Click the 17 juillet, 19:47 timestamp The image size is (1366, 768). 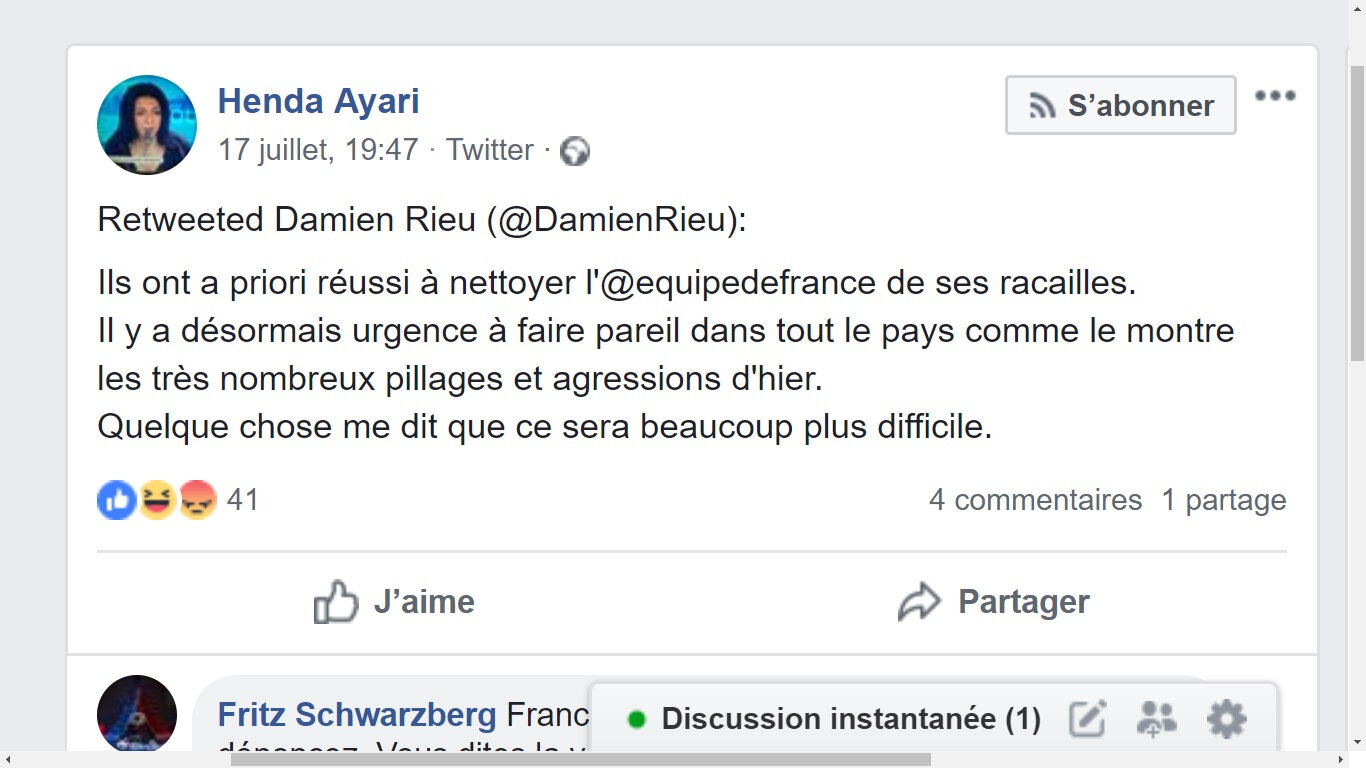point(318,150)
